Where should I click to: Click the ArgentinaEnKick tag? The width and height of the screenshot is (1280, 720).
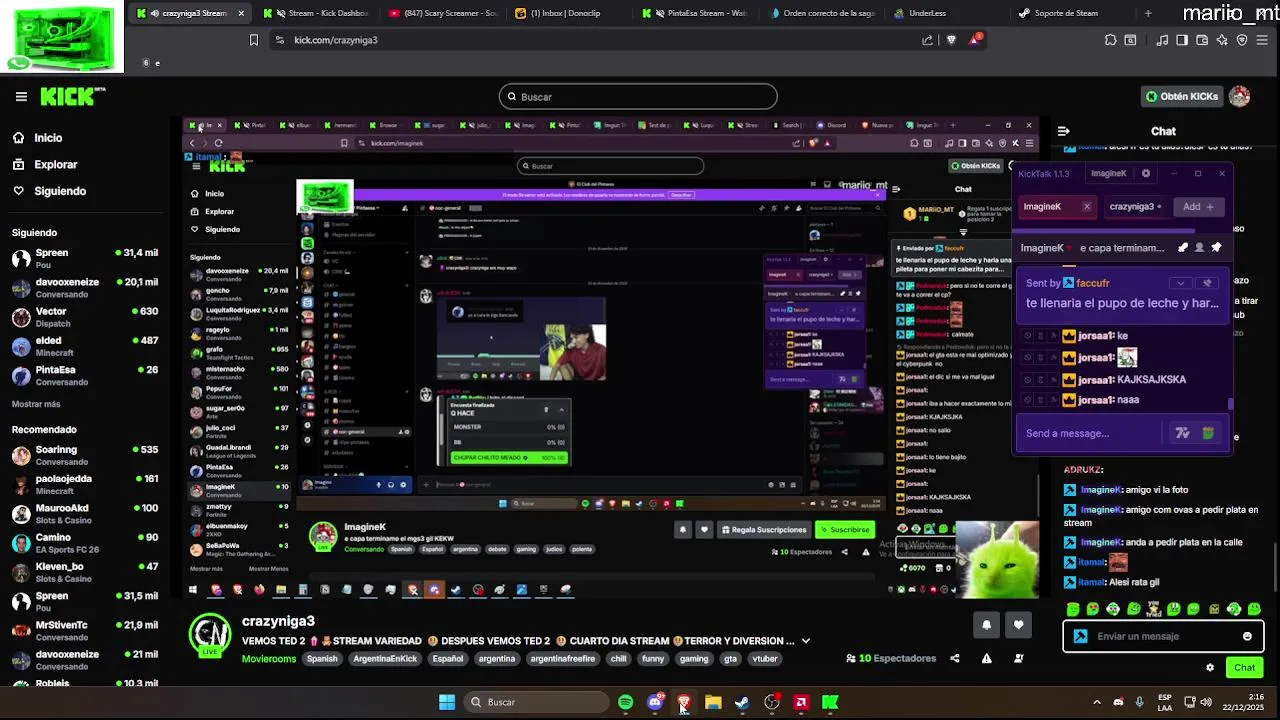tap(385, 659)
